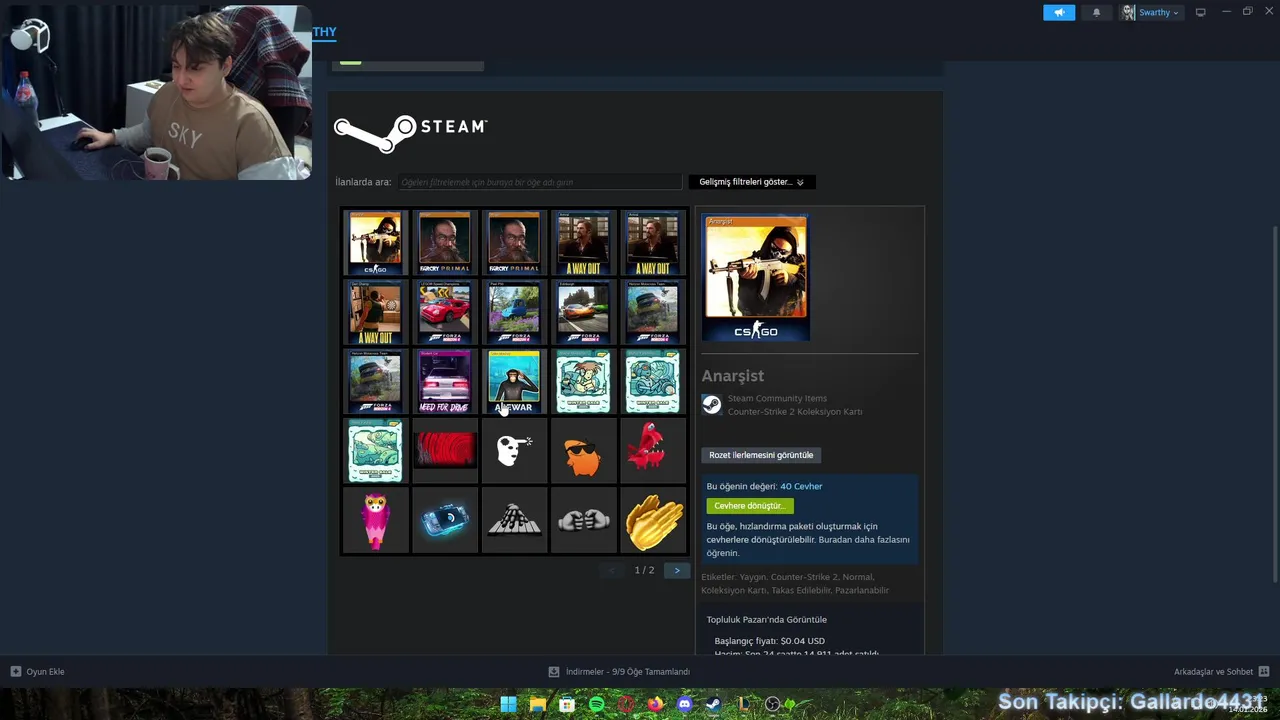
Task: Click the Big Picture monitor icon
Action: (x=1201, y=12)
